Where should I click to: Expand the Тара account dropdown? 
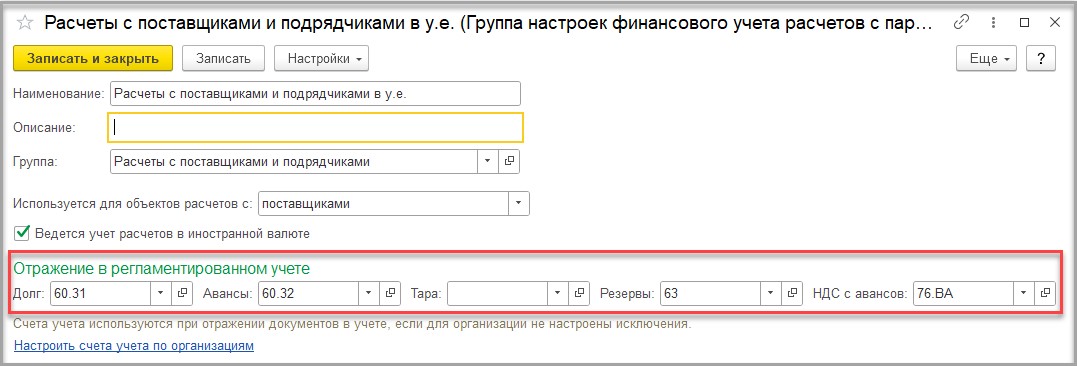point(558,294)
